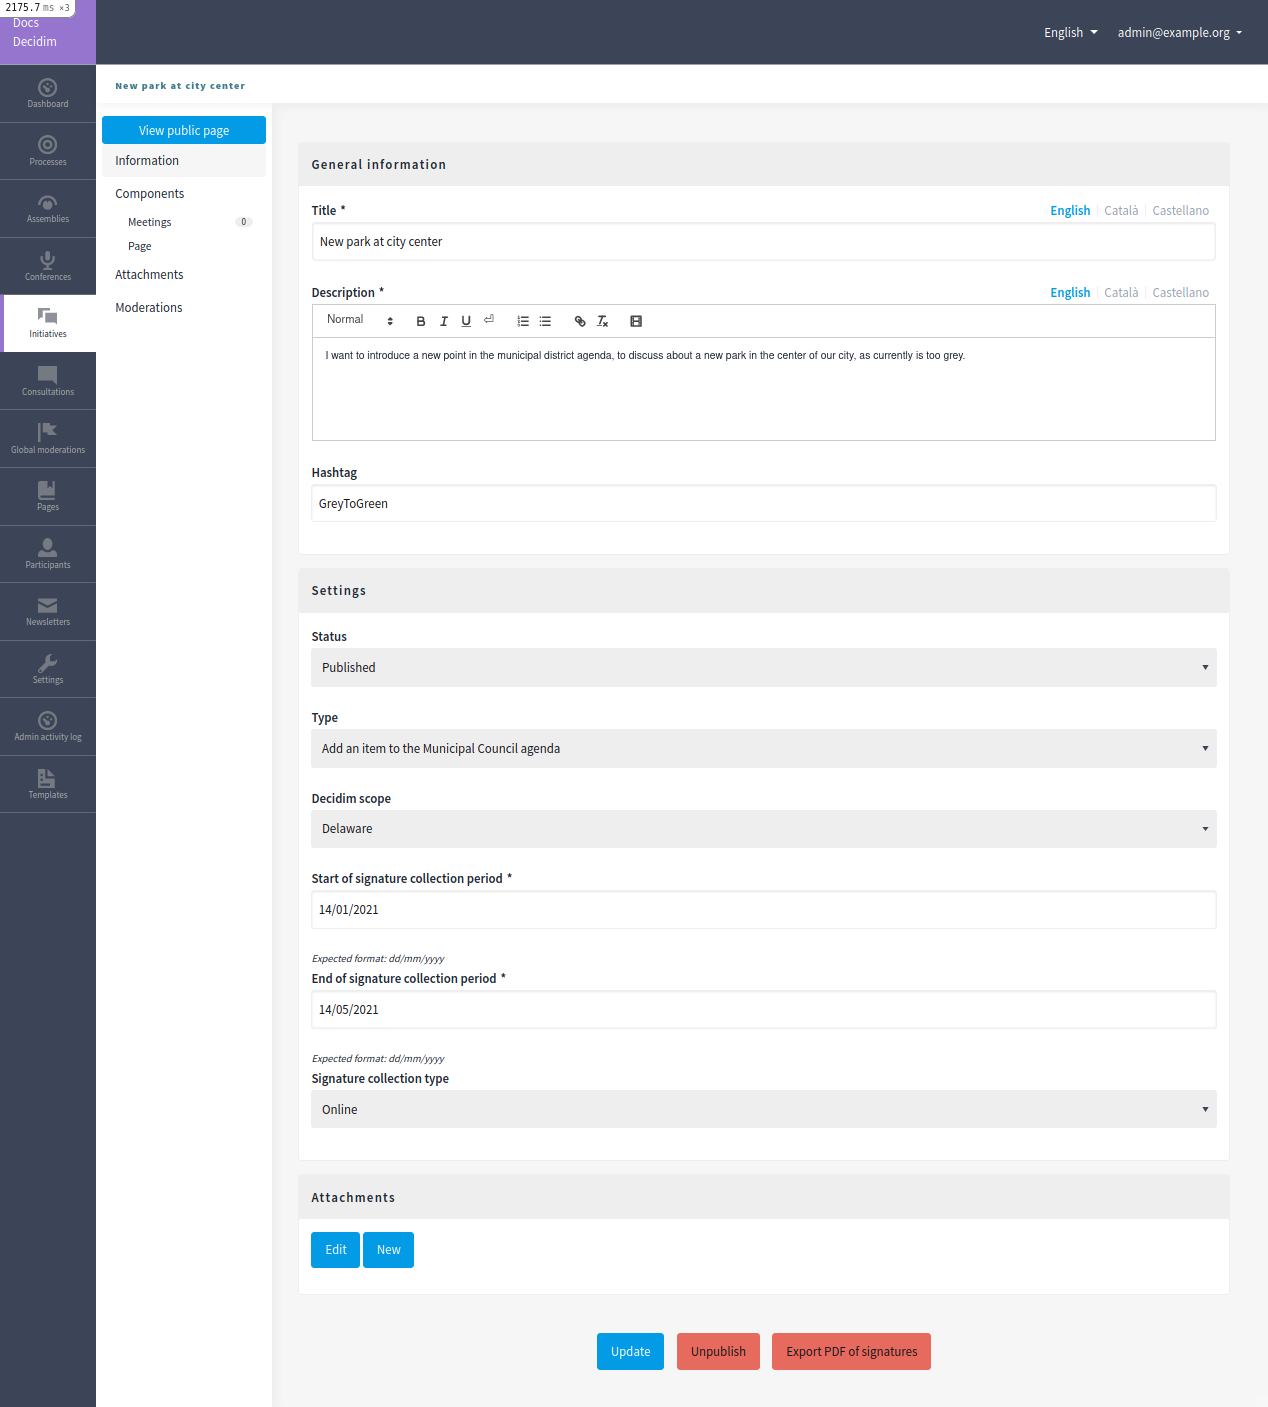Click End of signature collection date field
Screen dimensions: 1268x1407
764,1009
